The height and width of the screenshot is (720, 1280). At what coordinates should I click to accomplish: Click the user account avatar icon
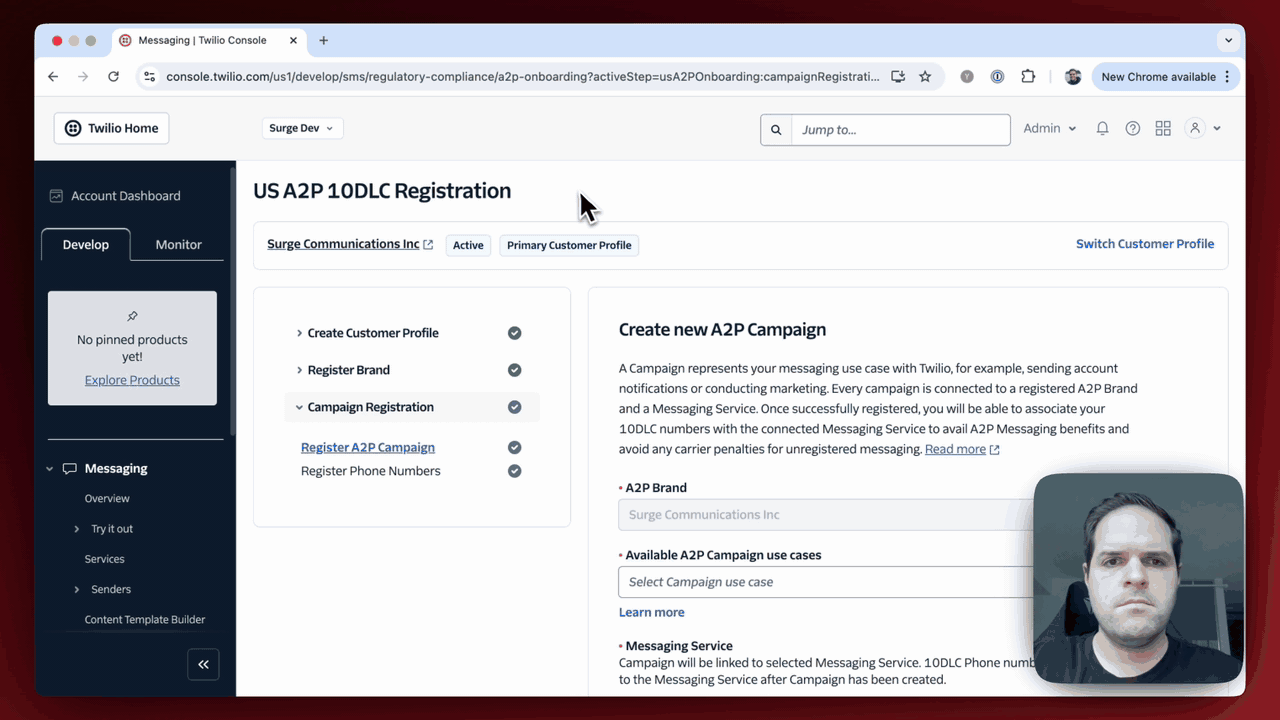click(x=1195, y=129)
